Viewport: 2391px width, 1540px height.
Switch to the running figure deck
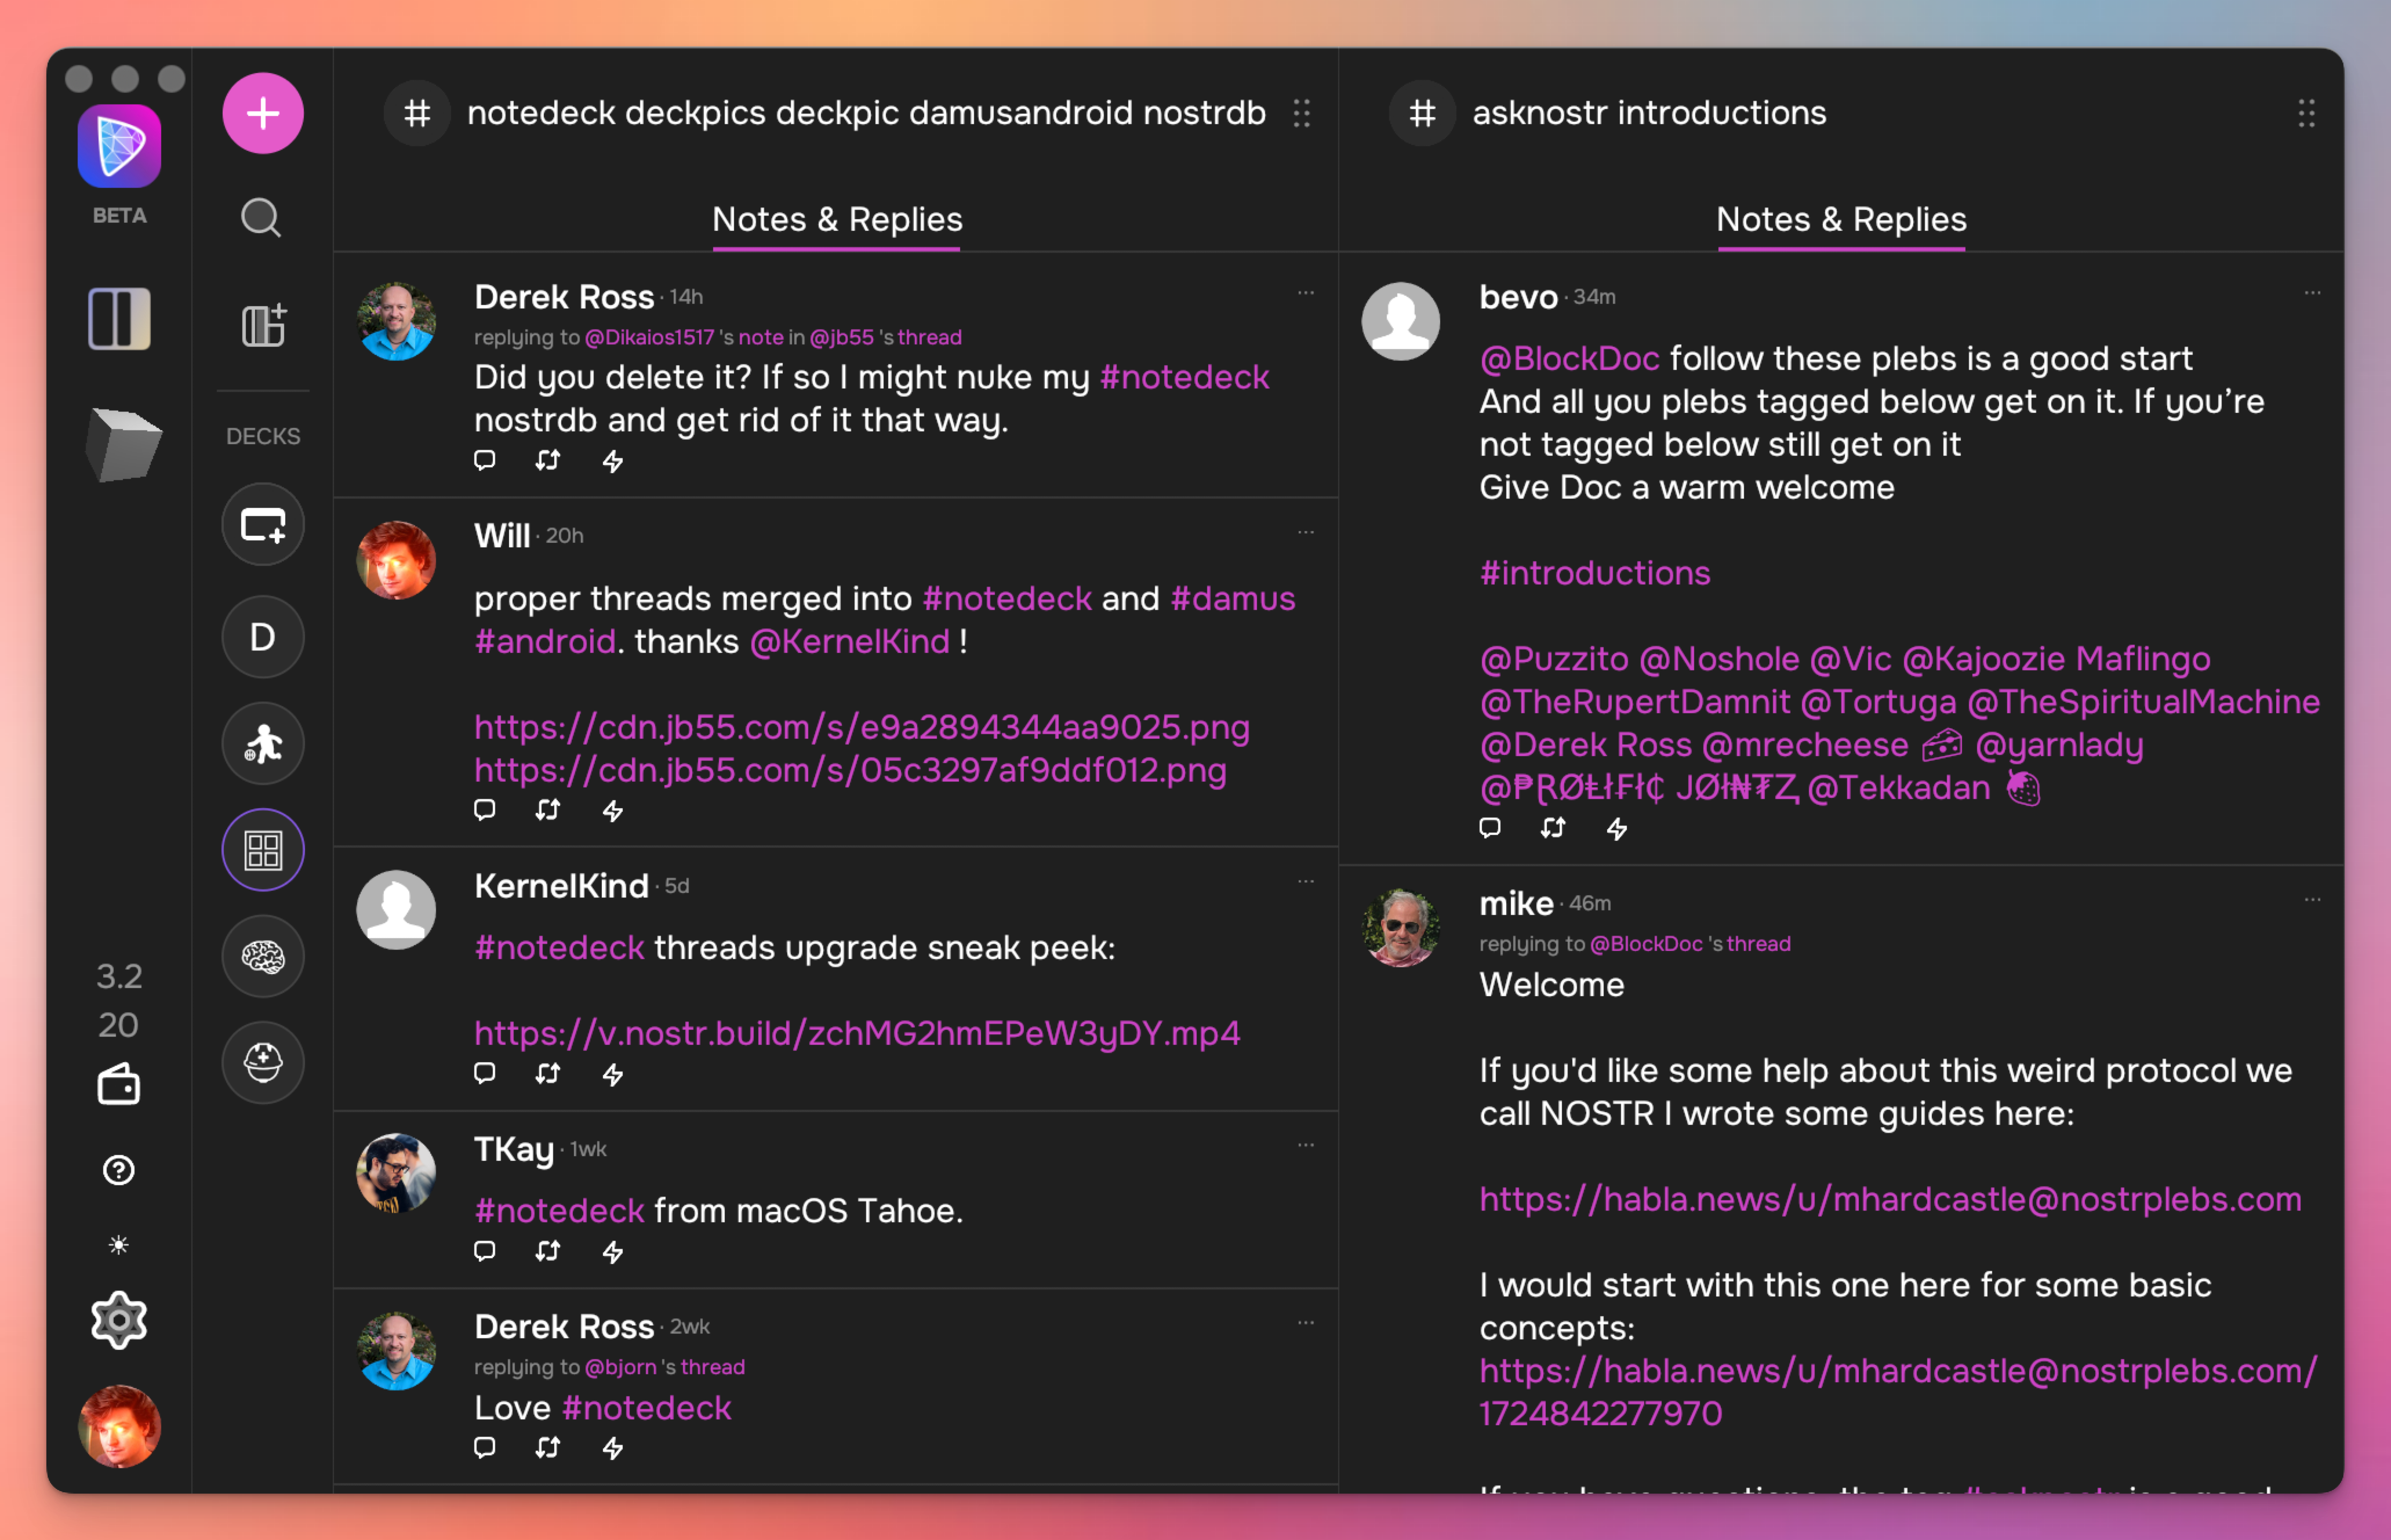point(263,744)
